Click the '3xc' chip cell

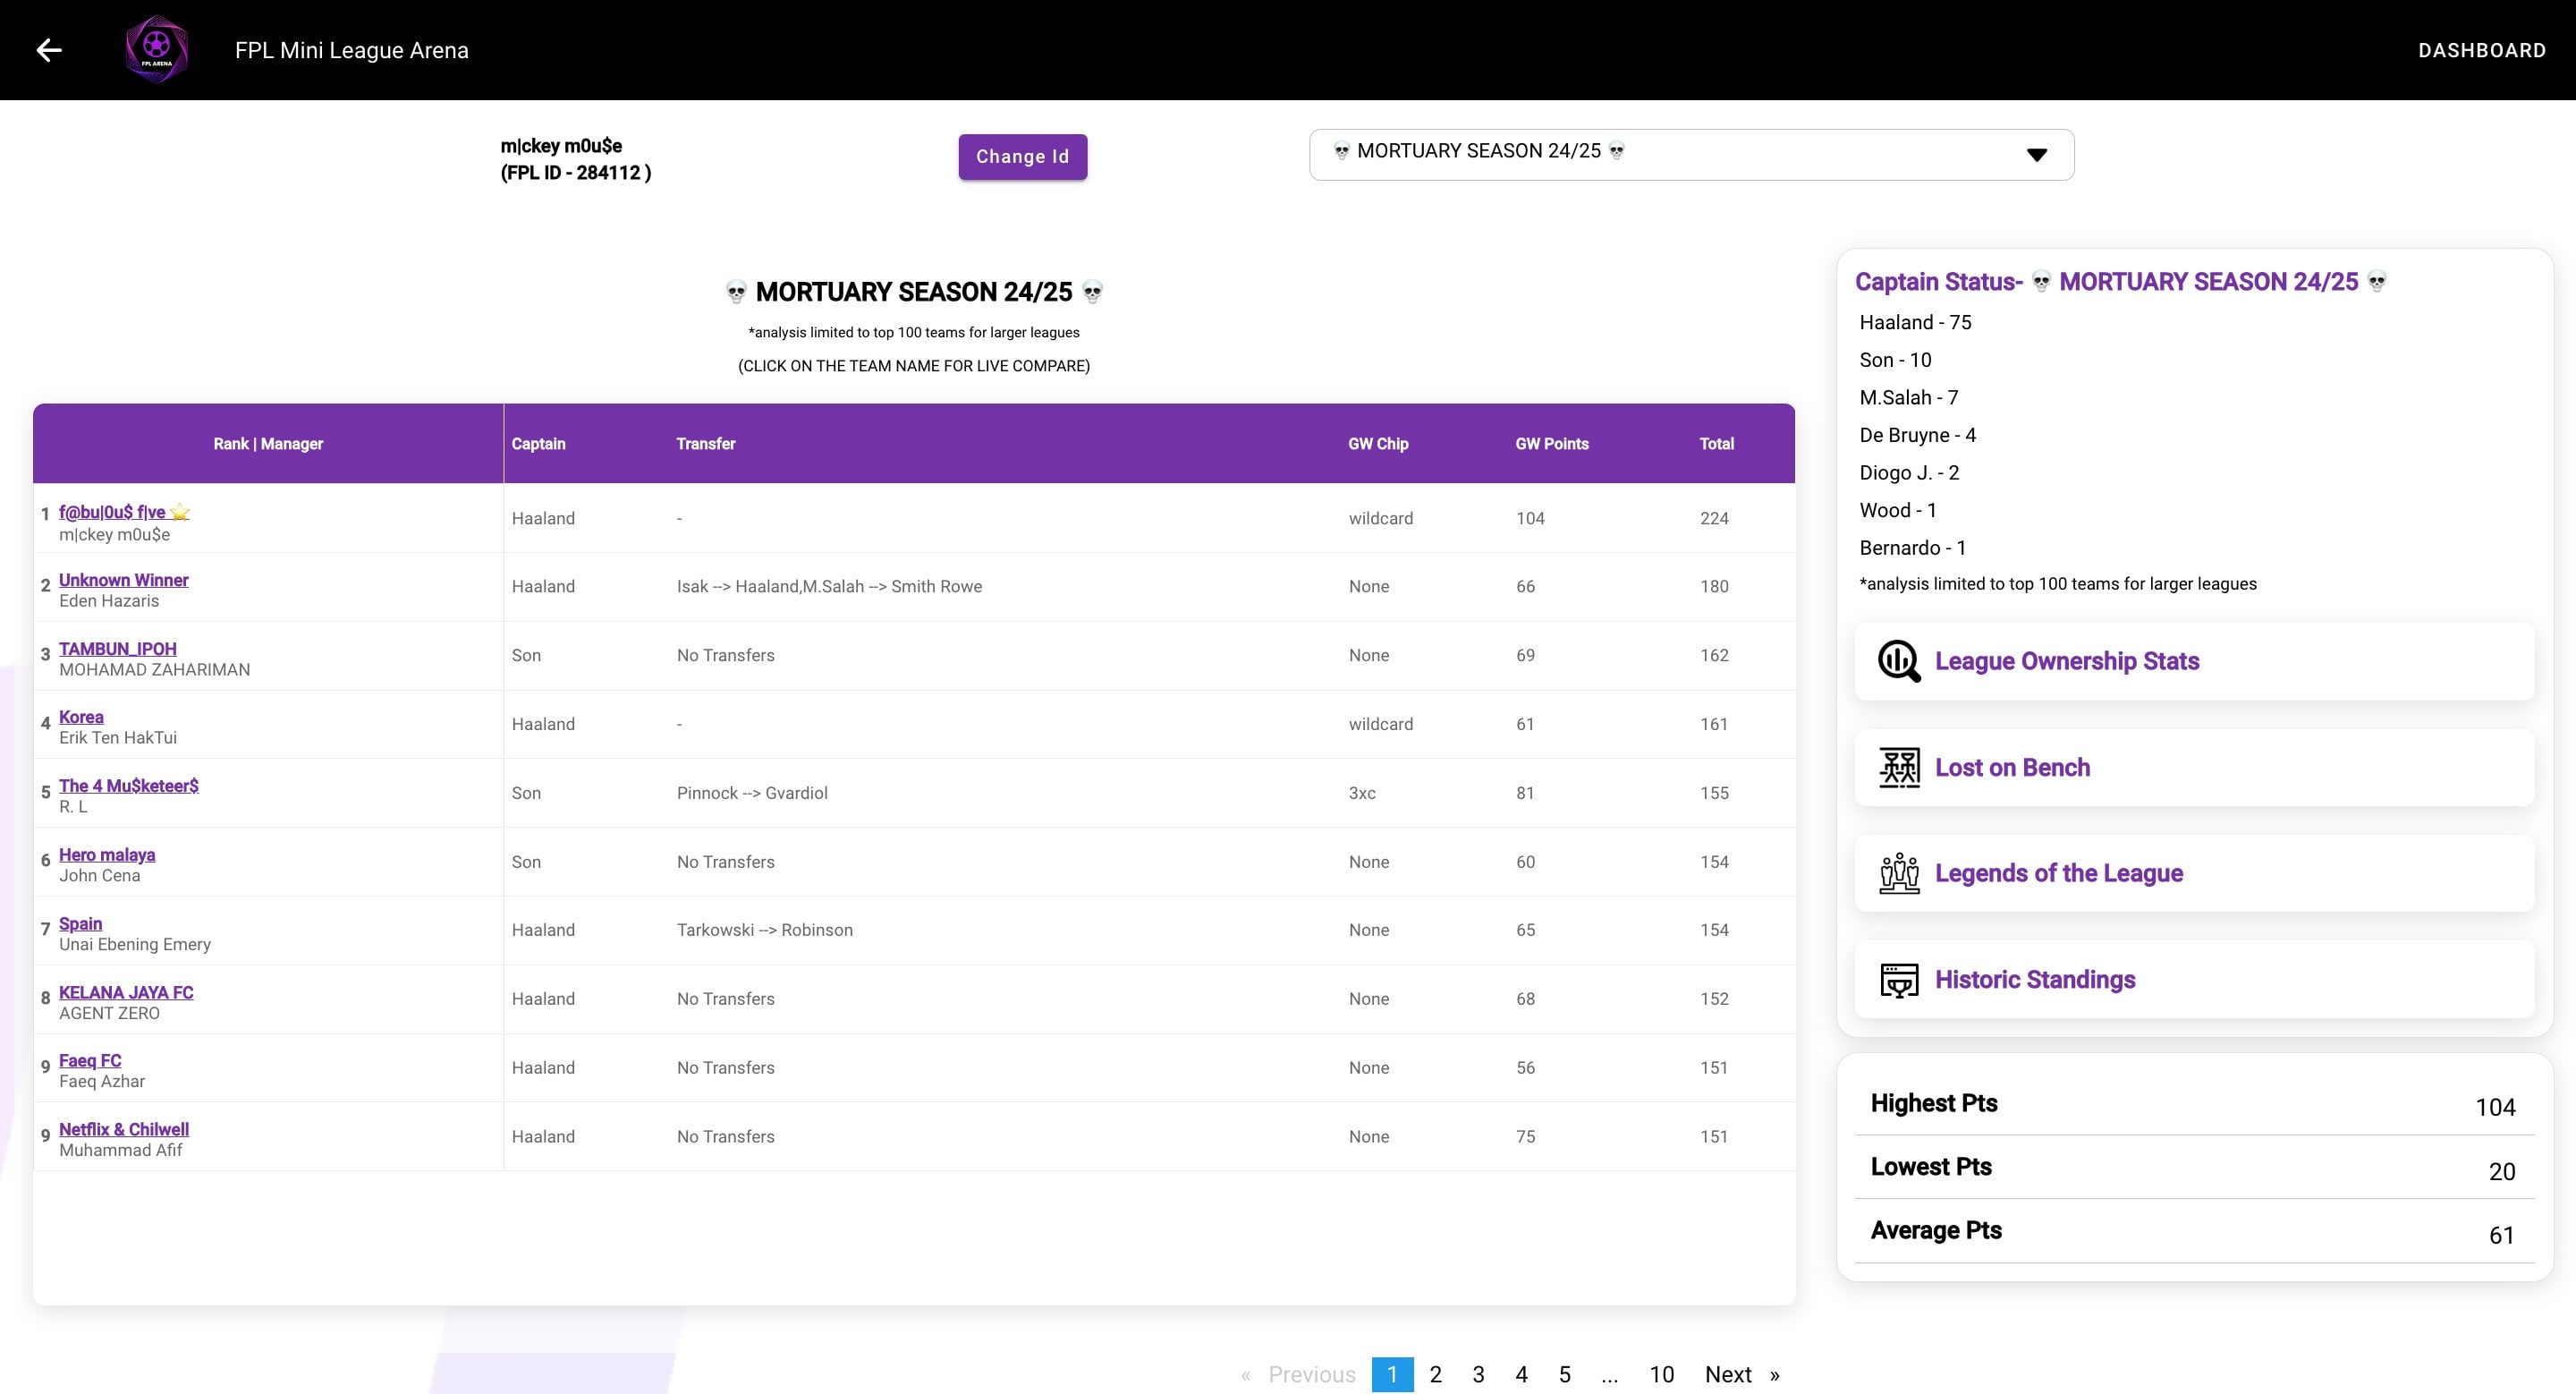coord(1362,793)
